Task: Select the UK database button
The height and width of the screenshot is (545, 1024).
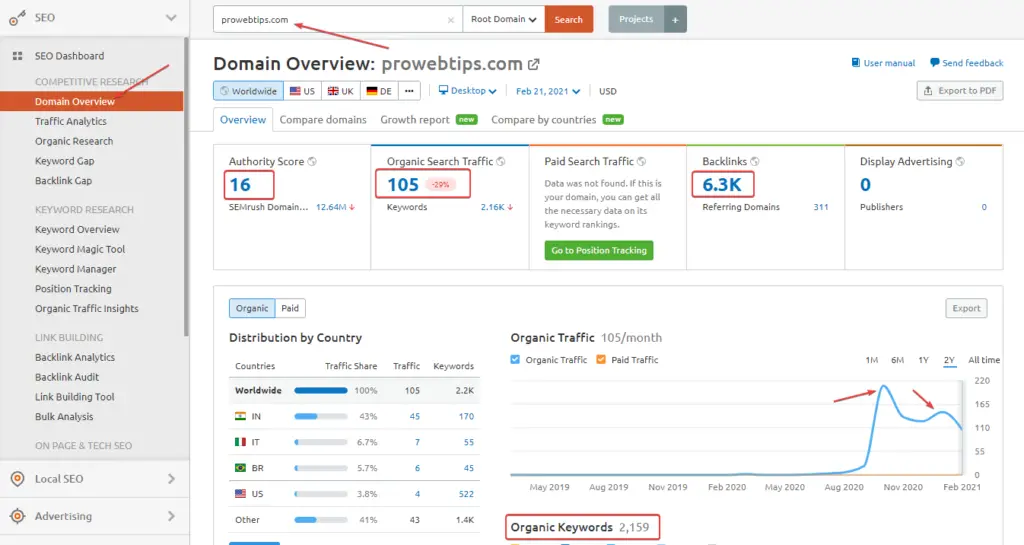Action: [x=340, y=91]
